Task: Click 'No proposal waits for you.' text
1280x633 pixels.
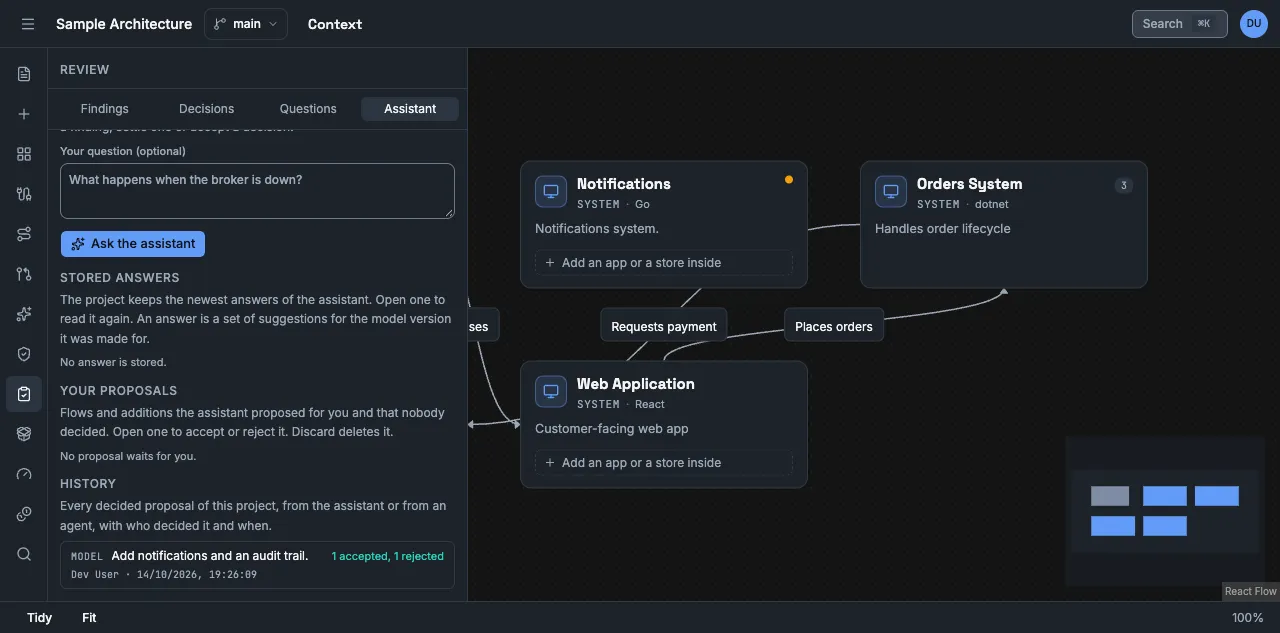Action: click(x=128, y=456)
